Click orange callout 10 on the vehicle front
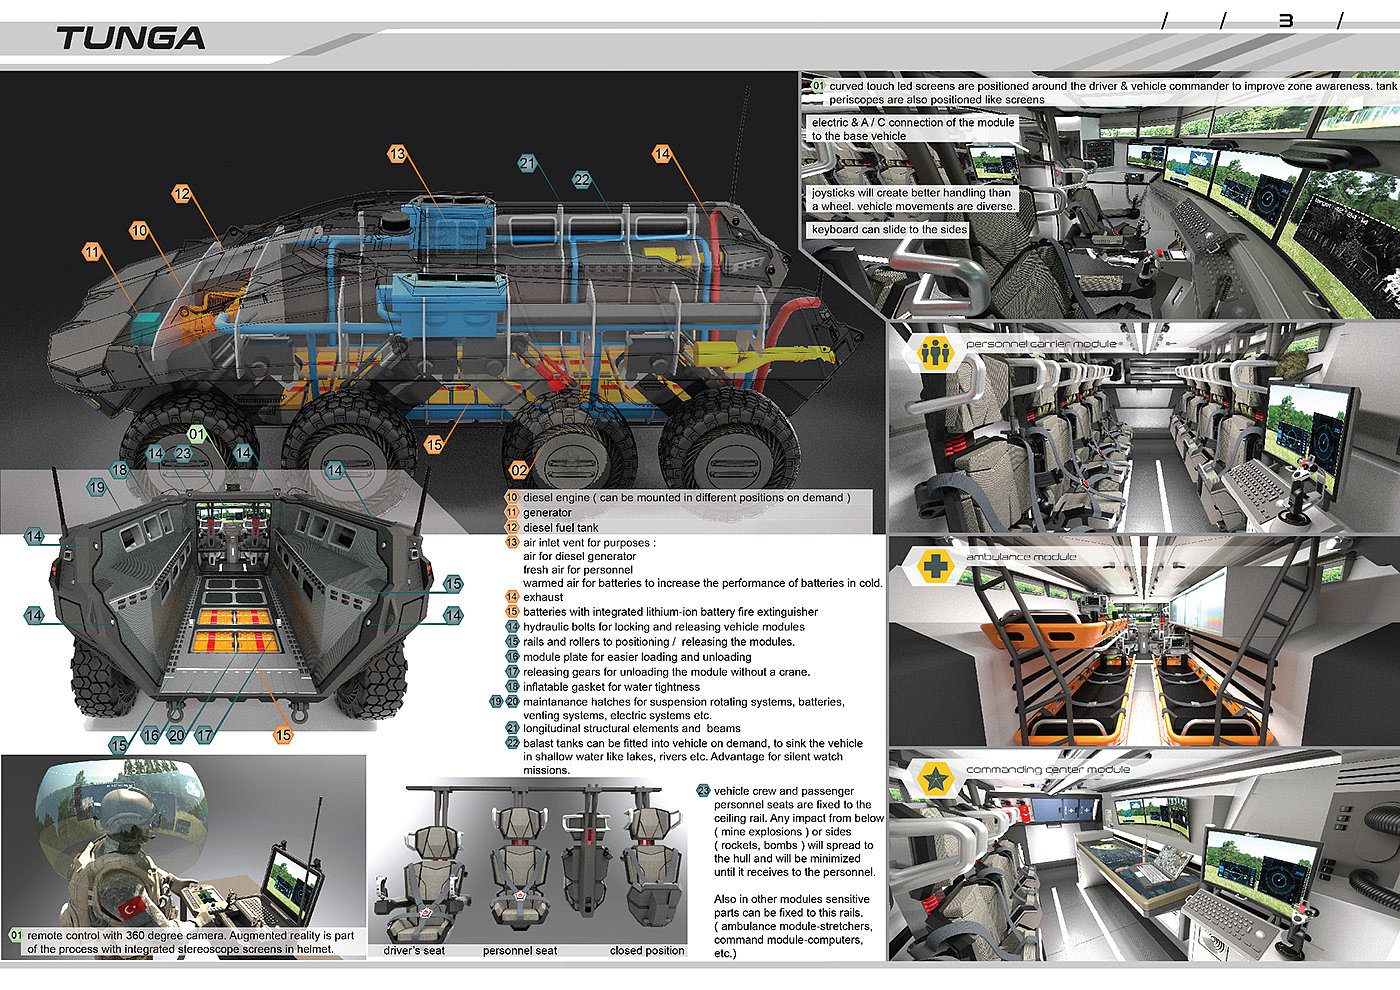Screen dimensions: 1400x990 (139, 231)
